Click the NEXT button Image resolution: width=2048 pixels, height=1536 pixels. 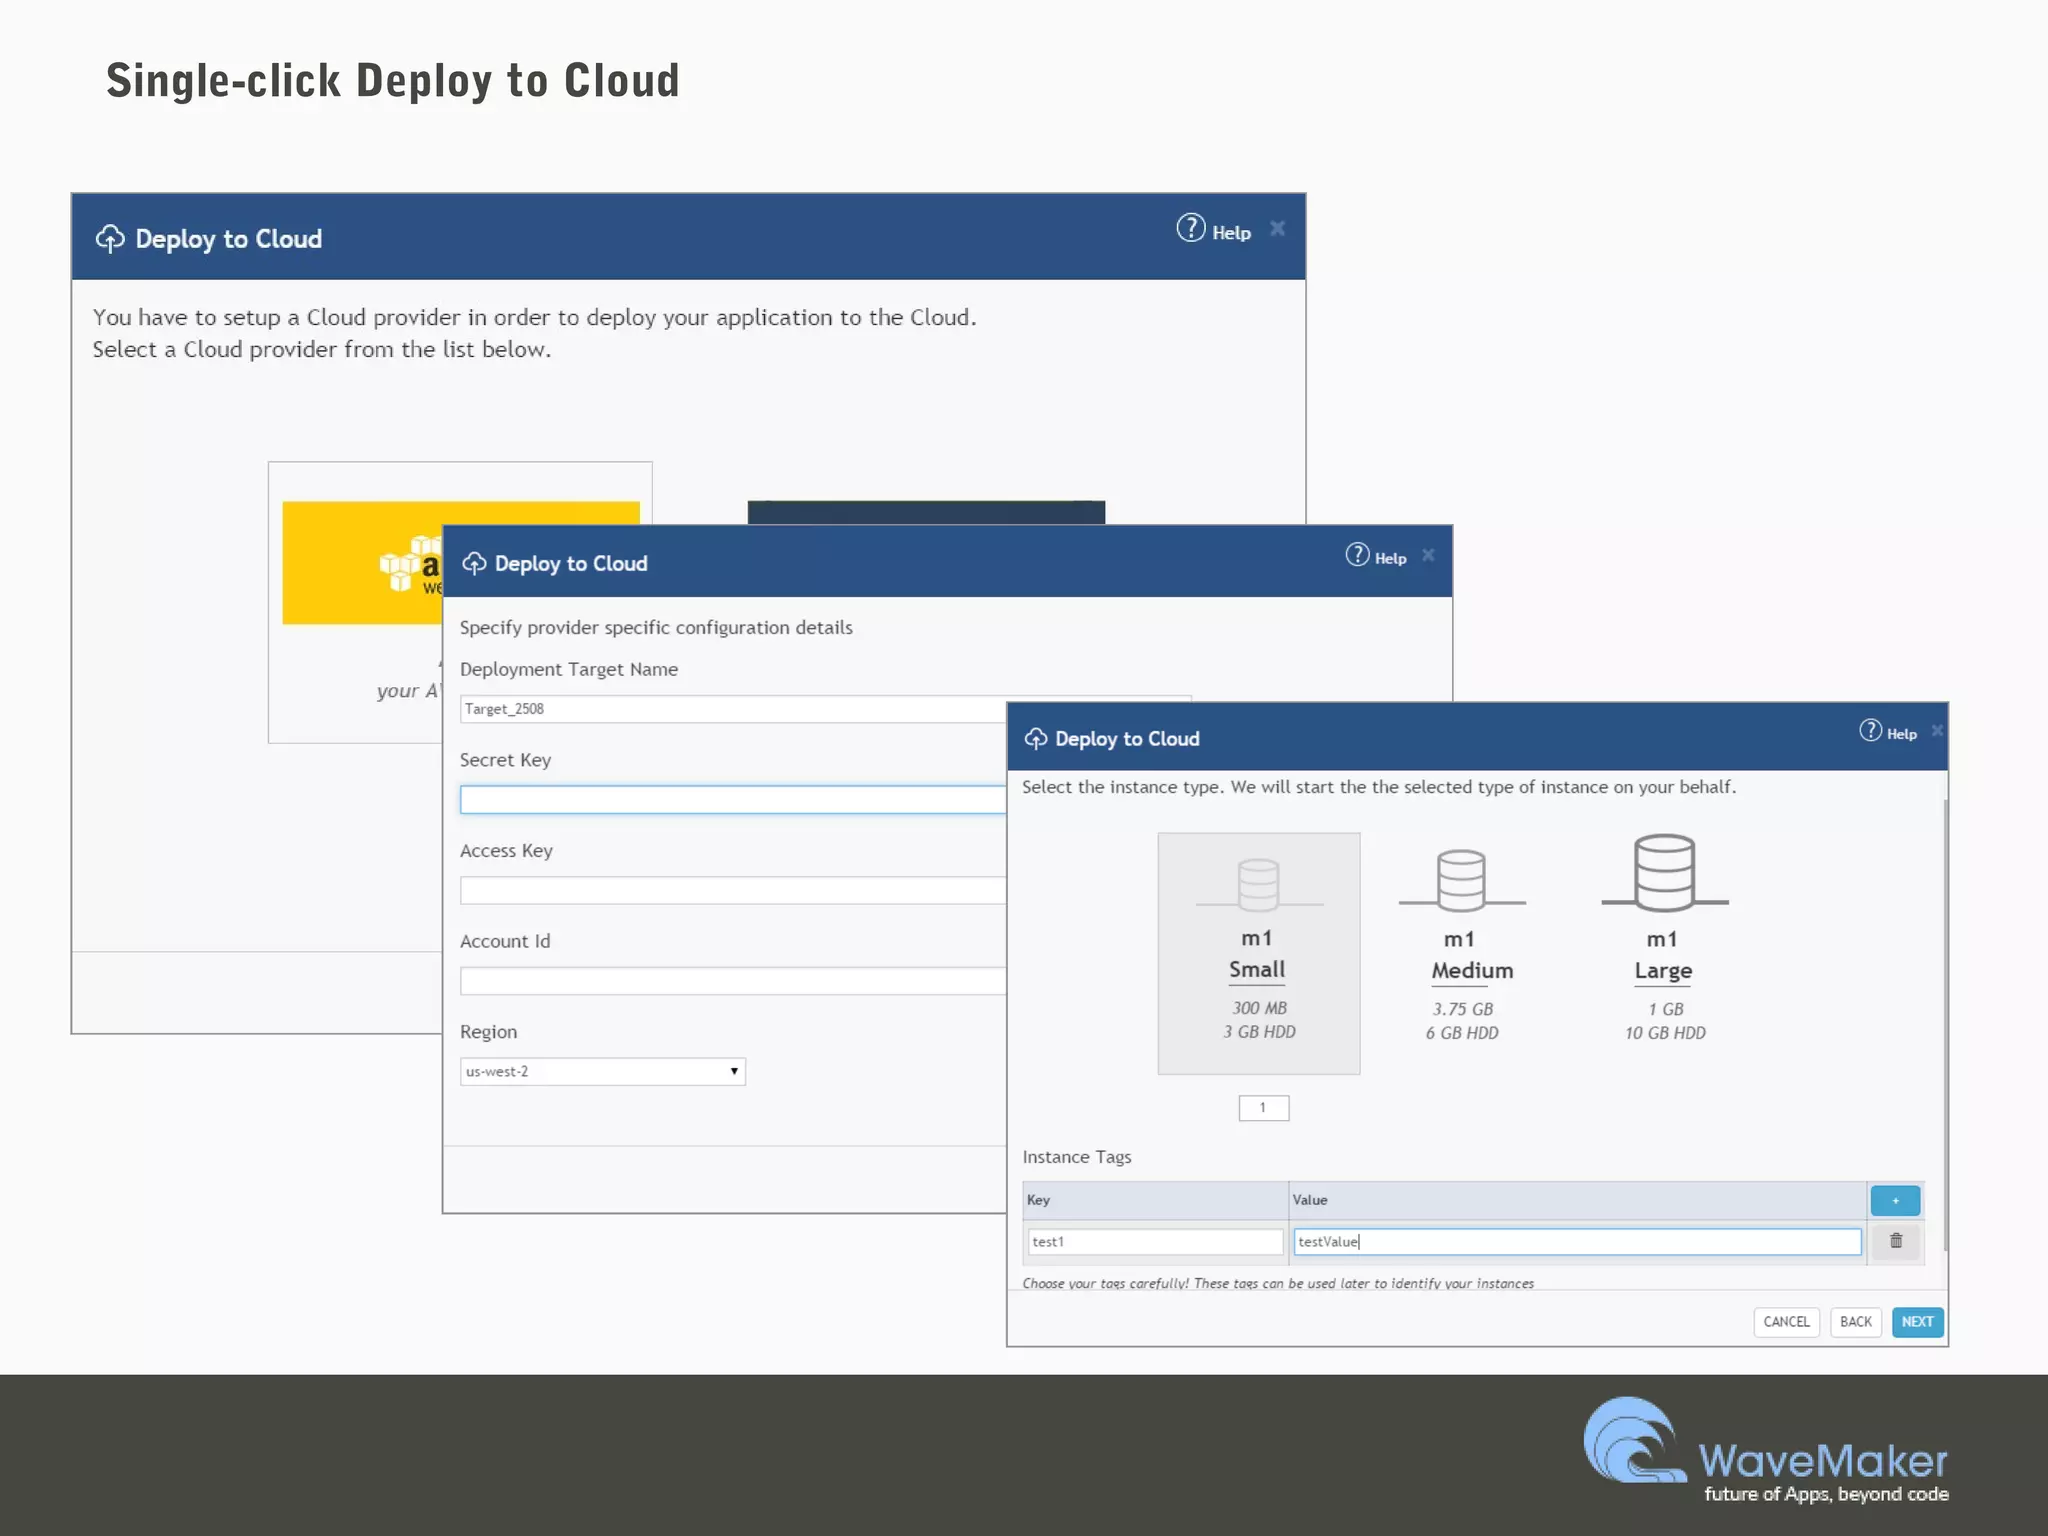(1917, 1322)
